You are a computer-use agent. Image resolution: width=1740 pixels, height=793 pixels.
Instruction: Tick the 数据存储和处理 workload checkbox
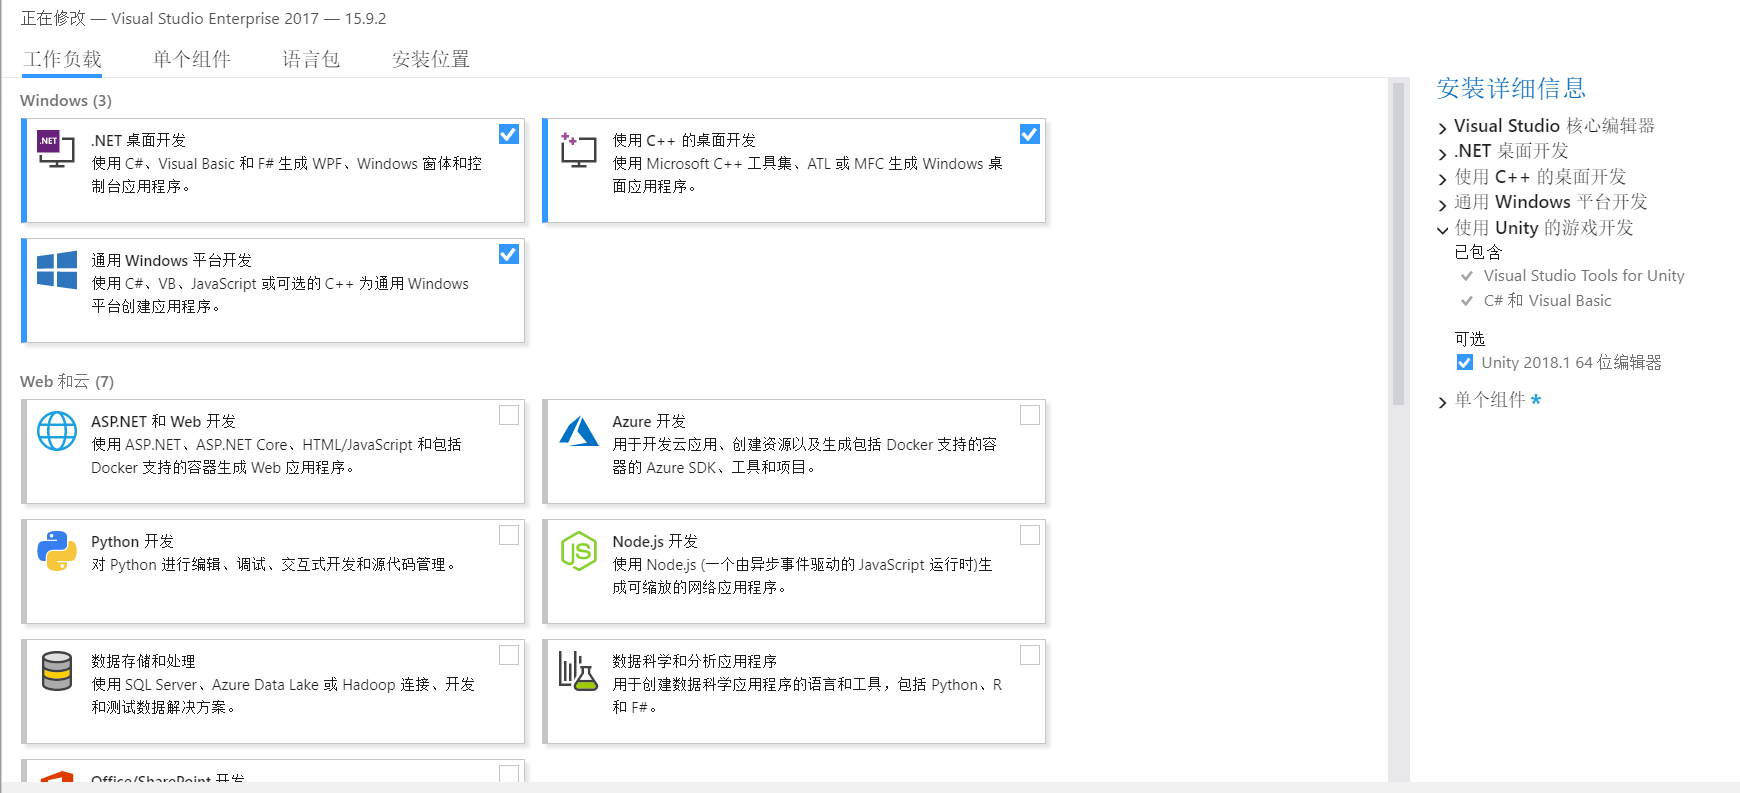(509, 655)
